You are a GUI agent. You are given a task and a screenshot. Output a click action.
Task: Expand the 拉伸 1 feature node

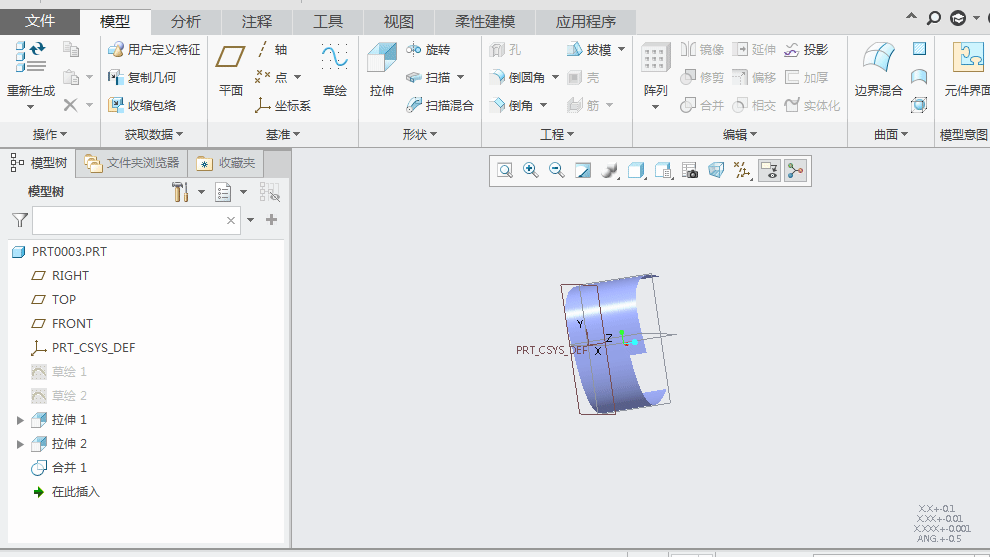point(20,420)
